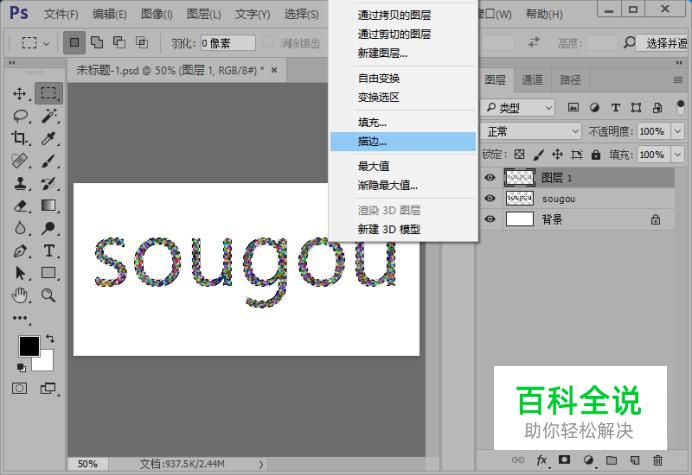Select the Zoom tool
This screenshot has width=692, height=475.
tap(49, 295)
